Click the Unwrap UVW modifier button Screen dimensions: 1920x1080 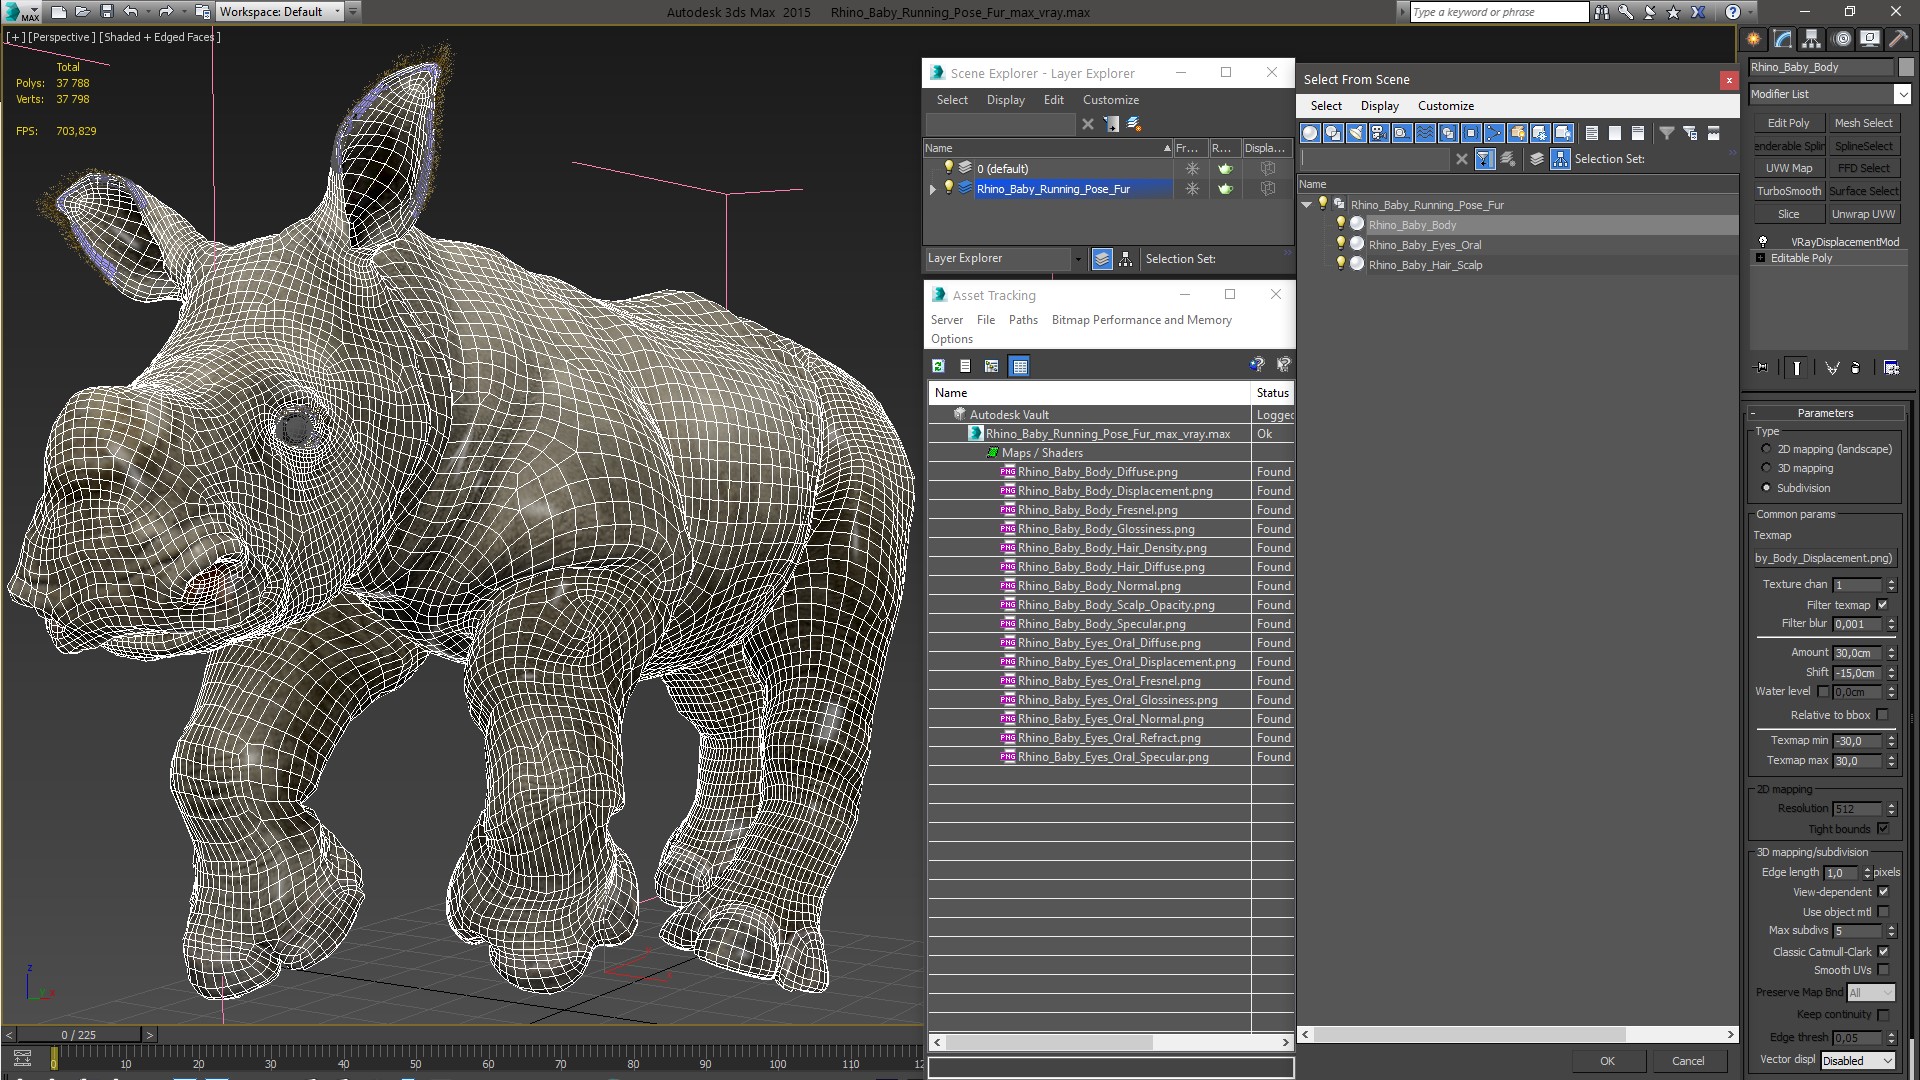[x=1863, y=214]
